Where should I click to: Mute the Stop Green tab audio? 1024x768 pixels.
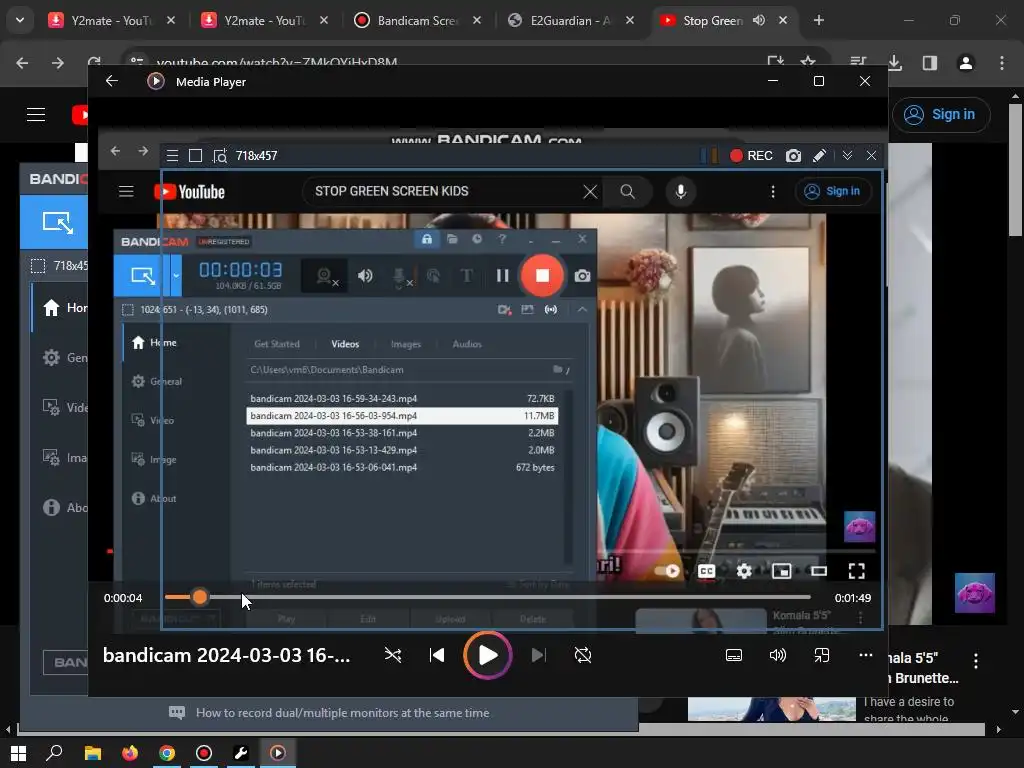pyautogui.click(x=758, y=20)
